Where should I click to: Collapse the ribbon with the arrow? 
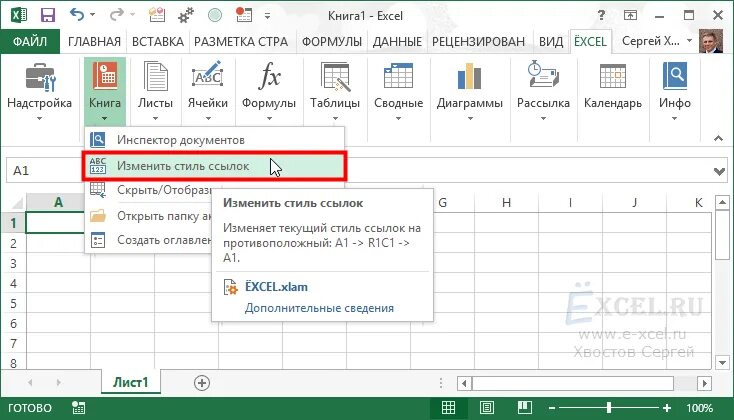718,139
